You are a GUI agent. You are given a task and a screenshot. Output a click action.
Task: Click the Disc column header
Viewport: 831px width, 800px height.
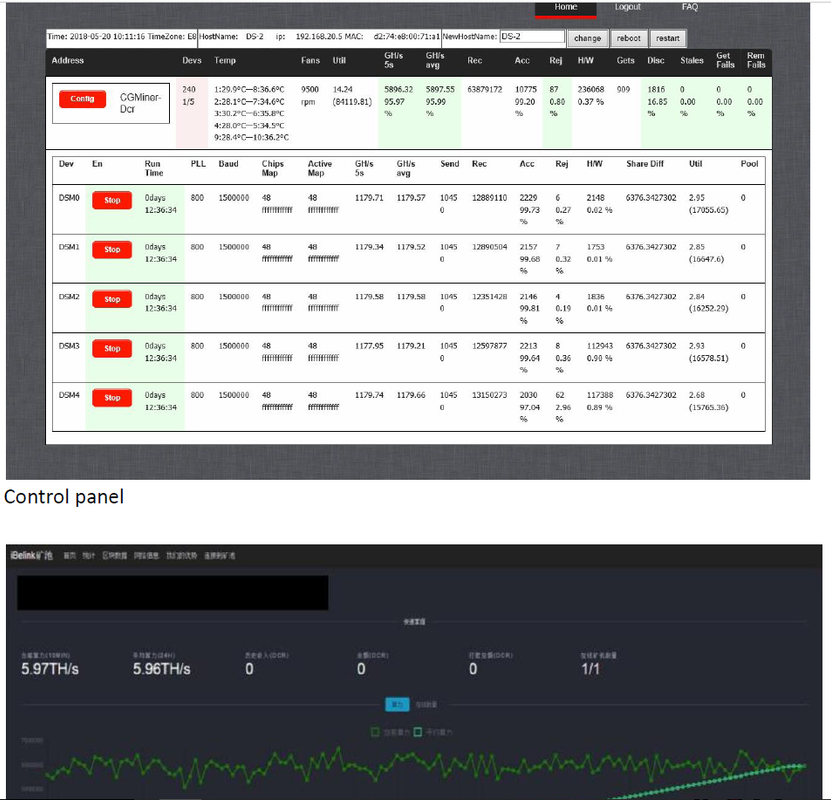tap(656, 60)
